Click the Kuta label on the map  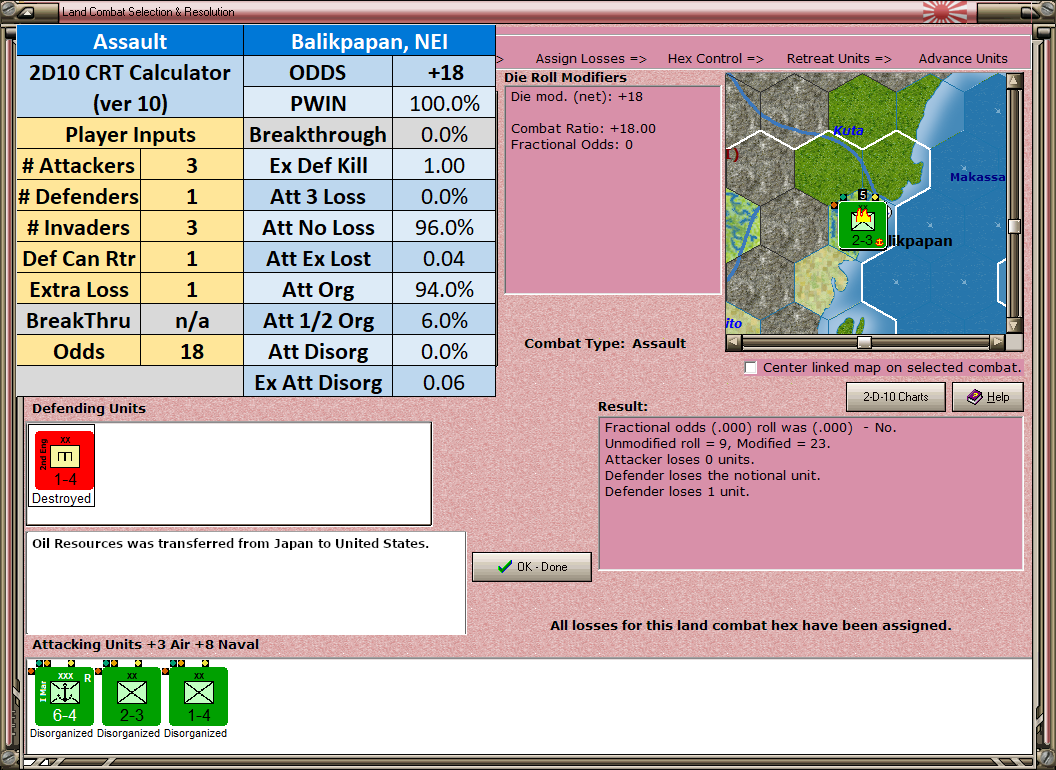click(x=849, y=131)
